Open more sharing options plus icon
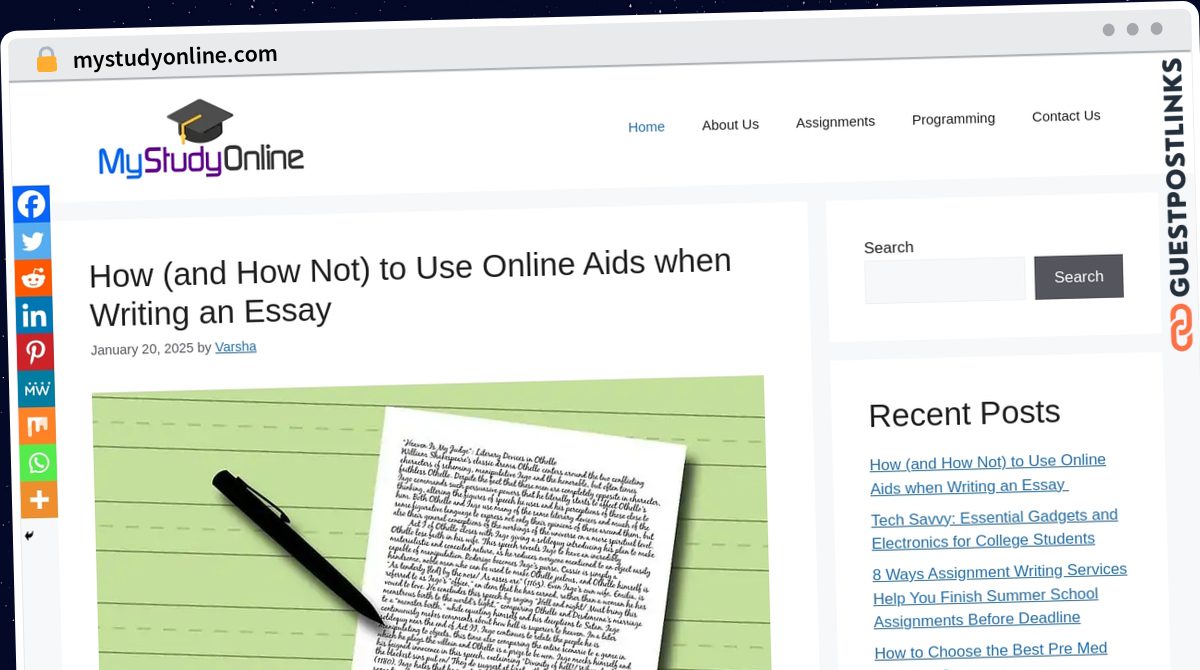Viewport: 1200px width, 670px height. (40, 500)
